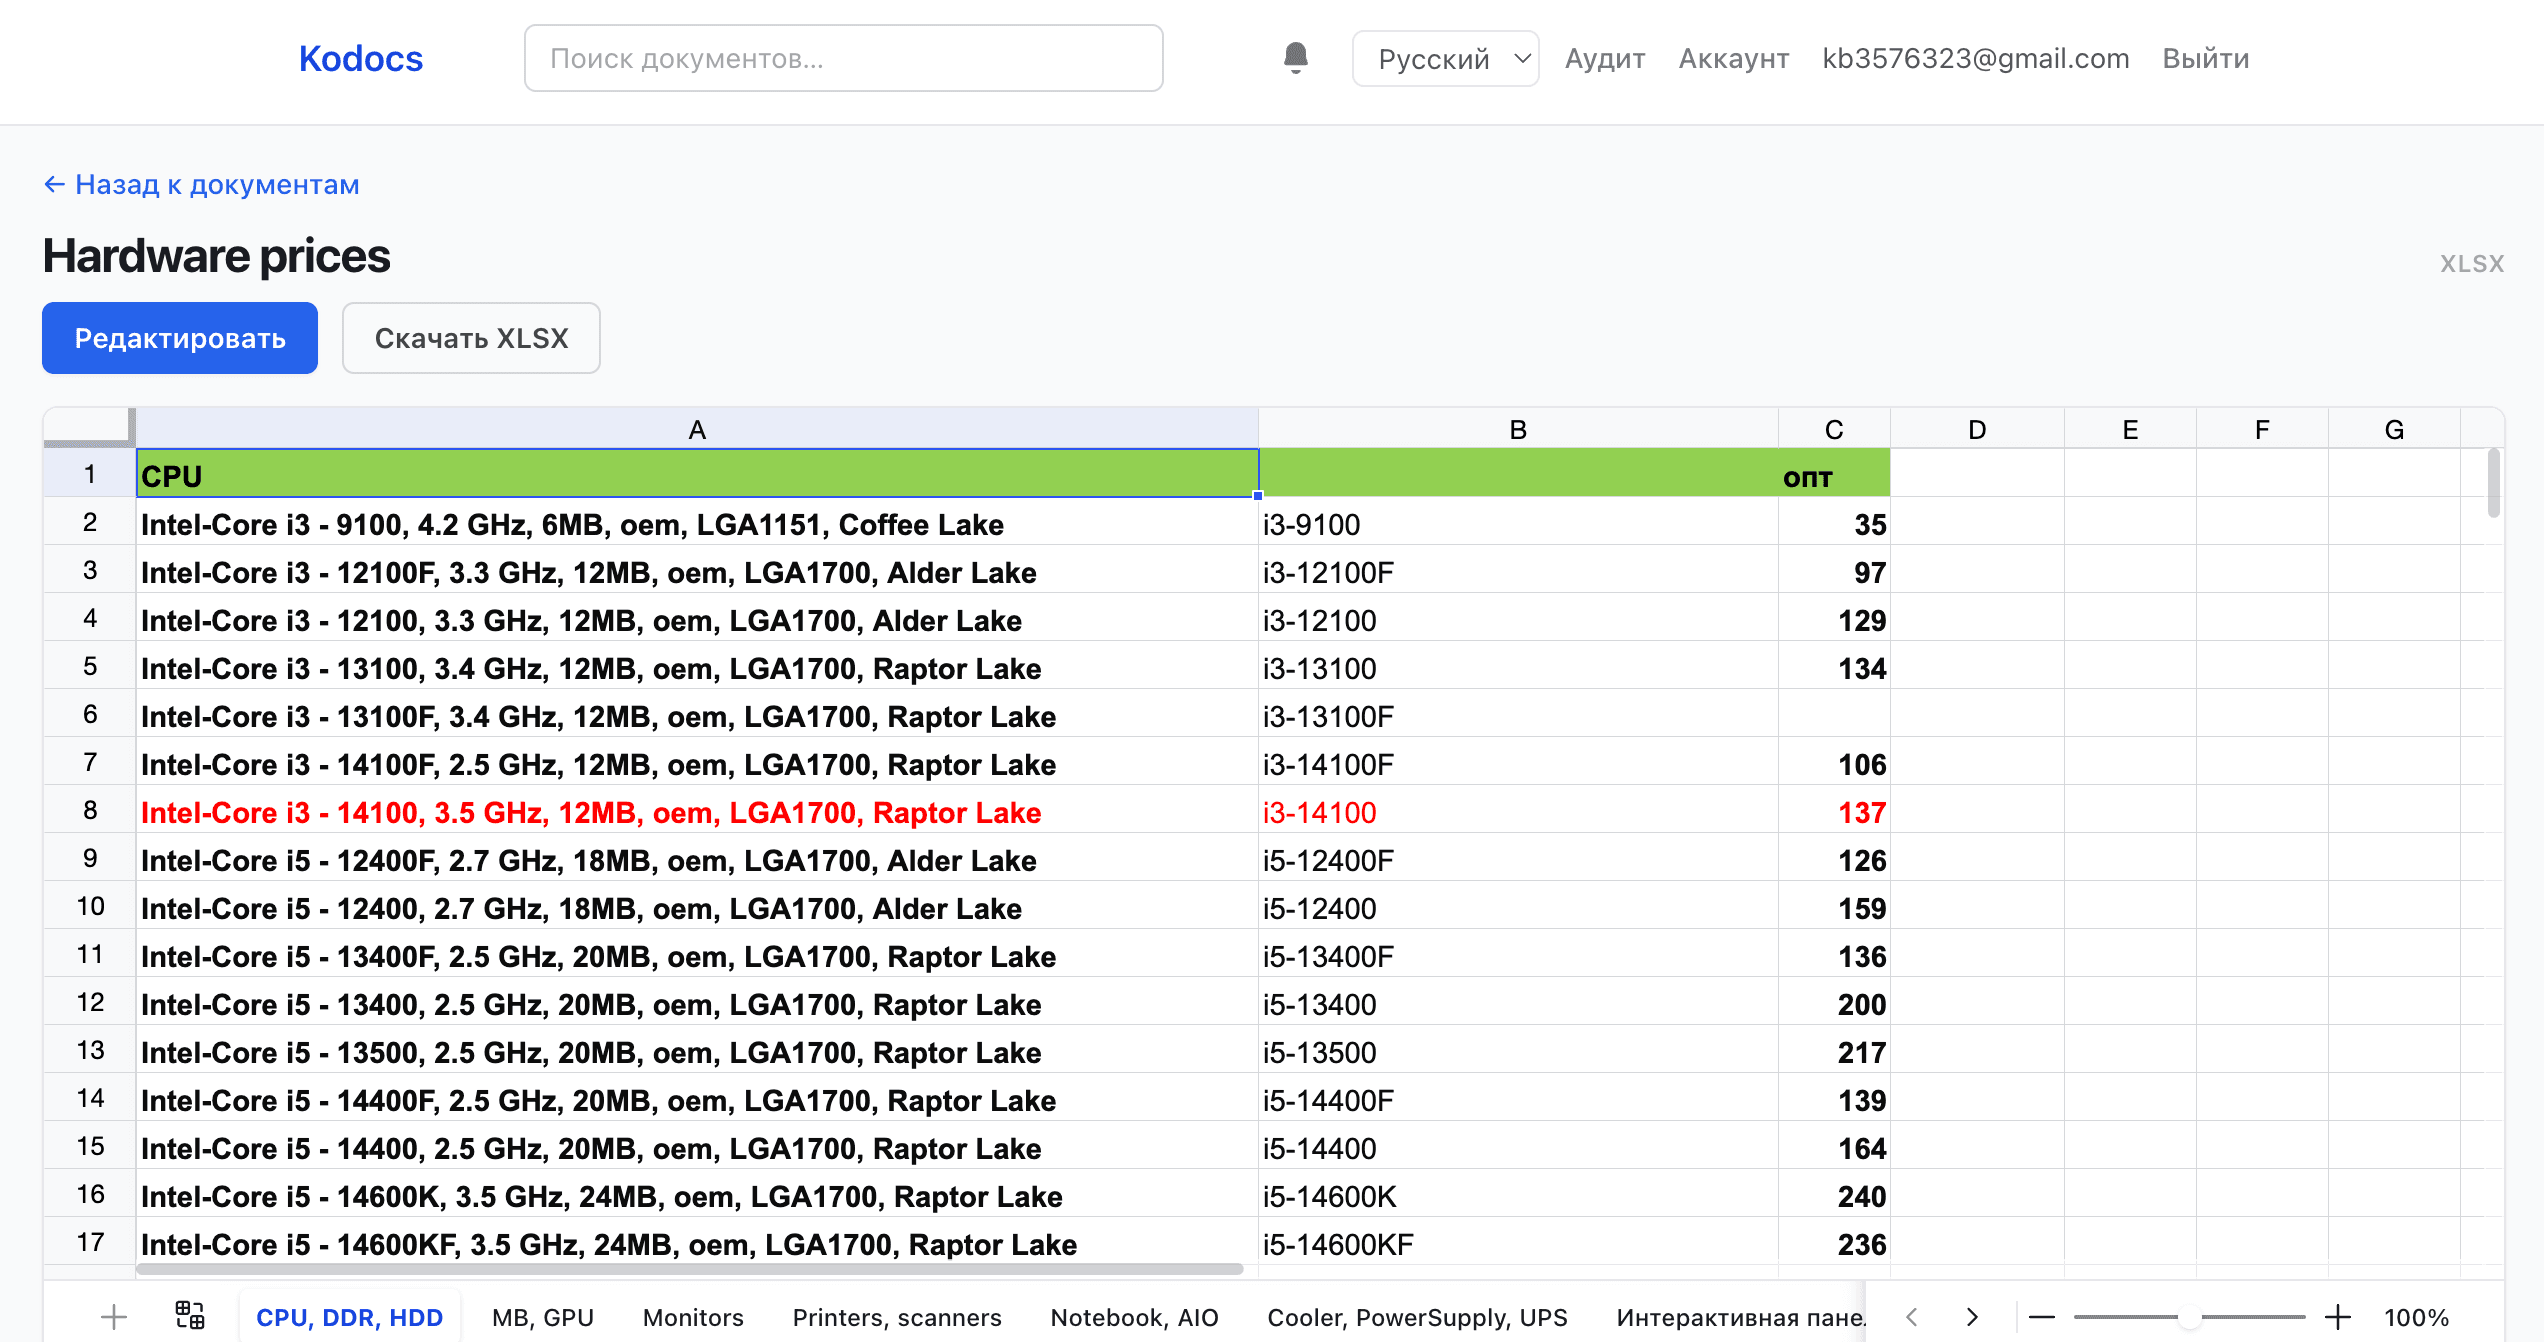Select the i5-14400 cell in column B
The image size is (2544, 1342).
click(x=1518, y=1146)
